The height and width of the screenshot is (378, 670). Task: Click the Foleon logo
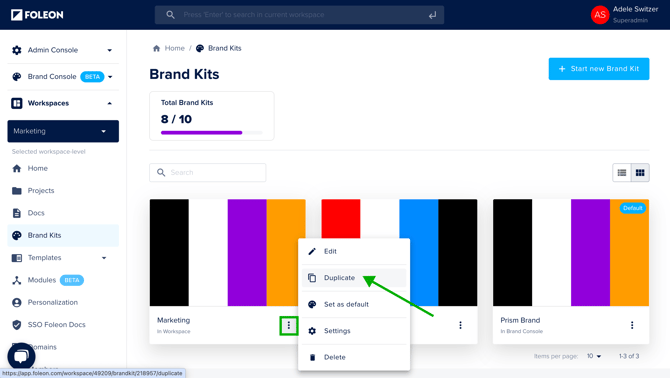click(x=37, y=15)
